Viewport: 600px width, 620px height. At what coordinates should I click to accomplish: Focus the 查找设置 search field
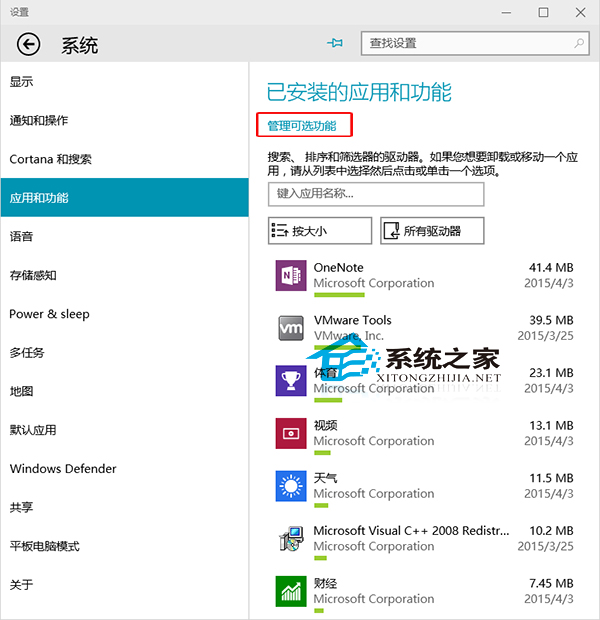475,43
